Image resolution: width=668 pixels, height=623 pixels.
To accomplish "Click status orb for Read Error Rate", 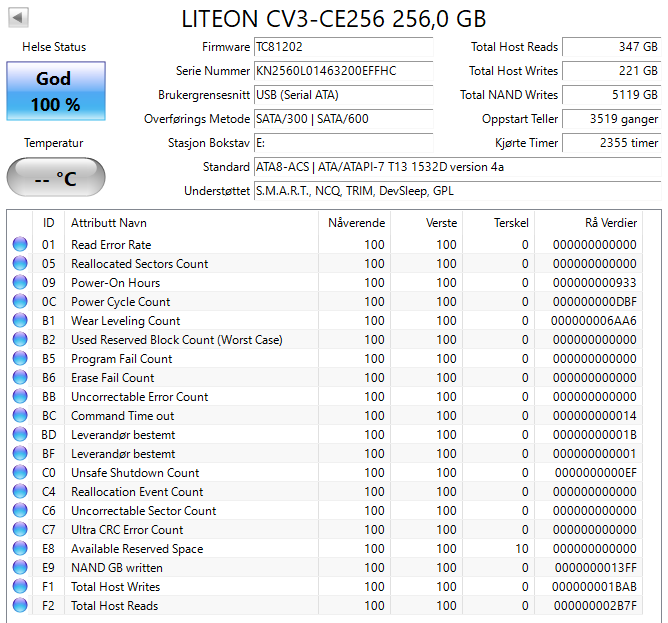I will 20,244.
